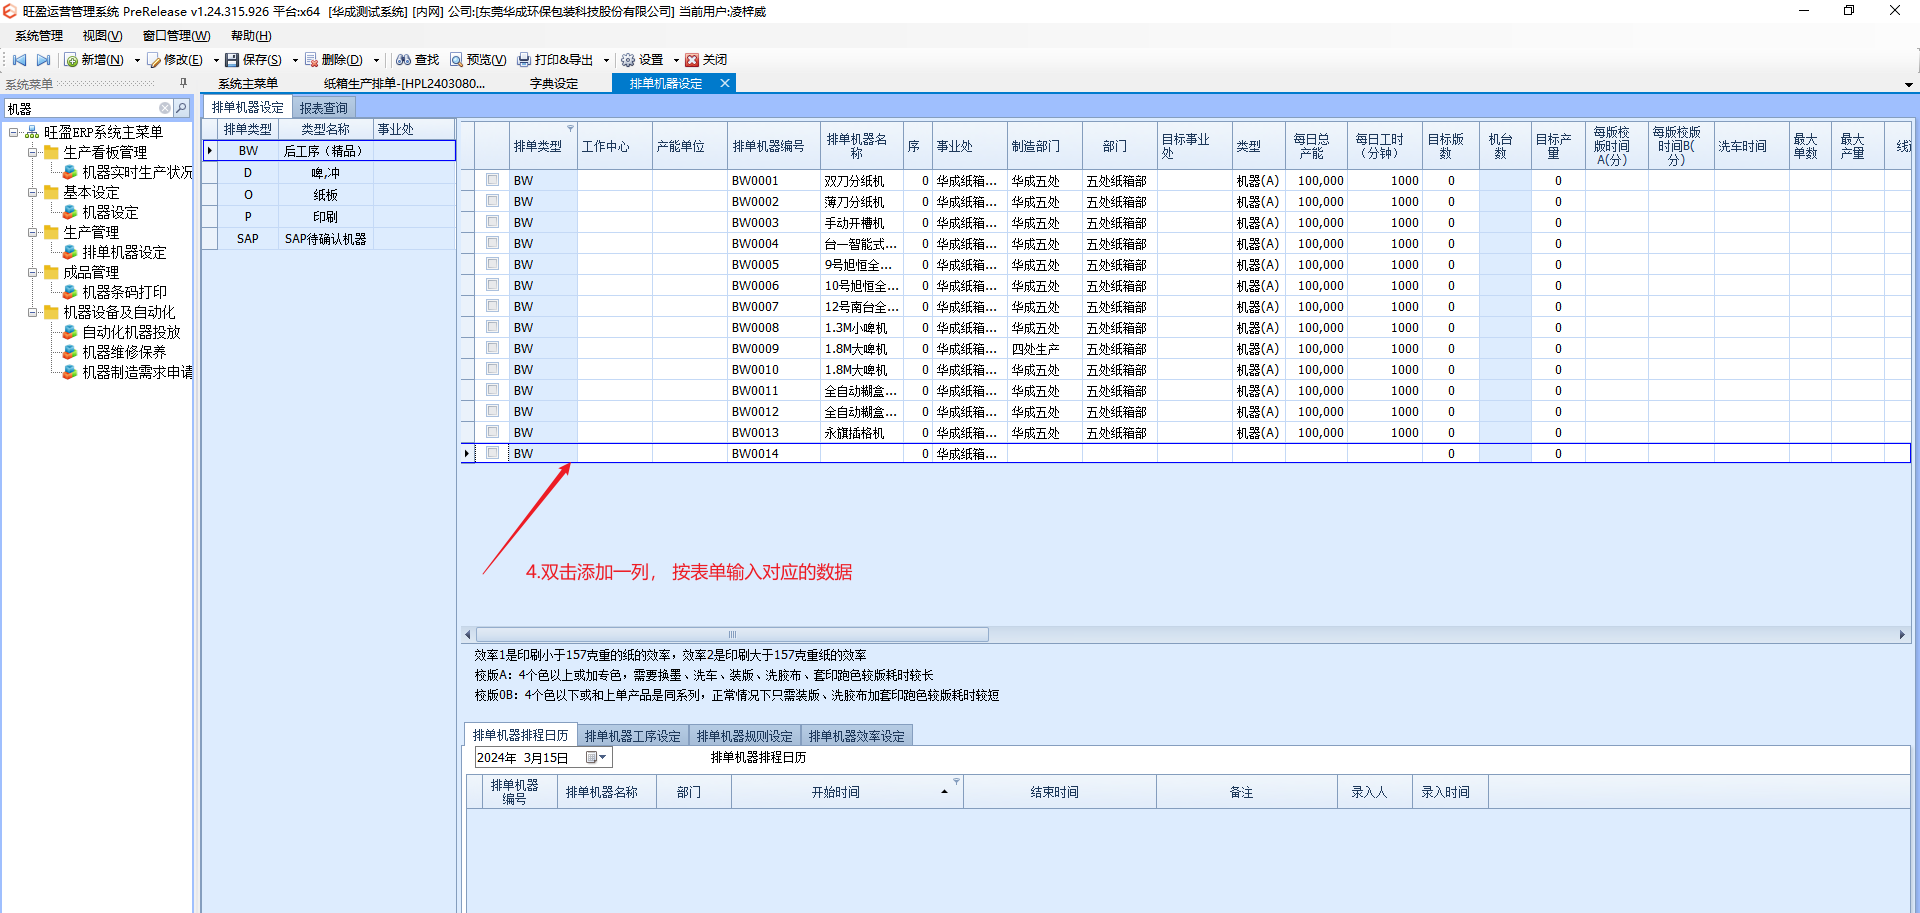Tick the checkbox for row BW0013
Image resolution: width=1920 pixels, height=913 pixels.
492,432
